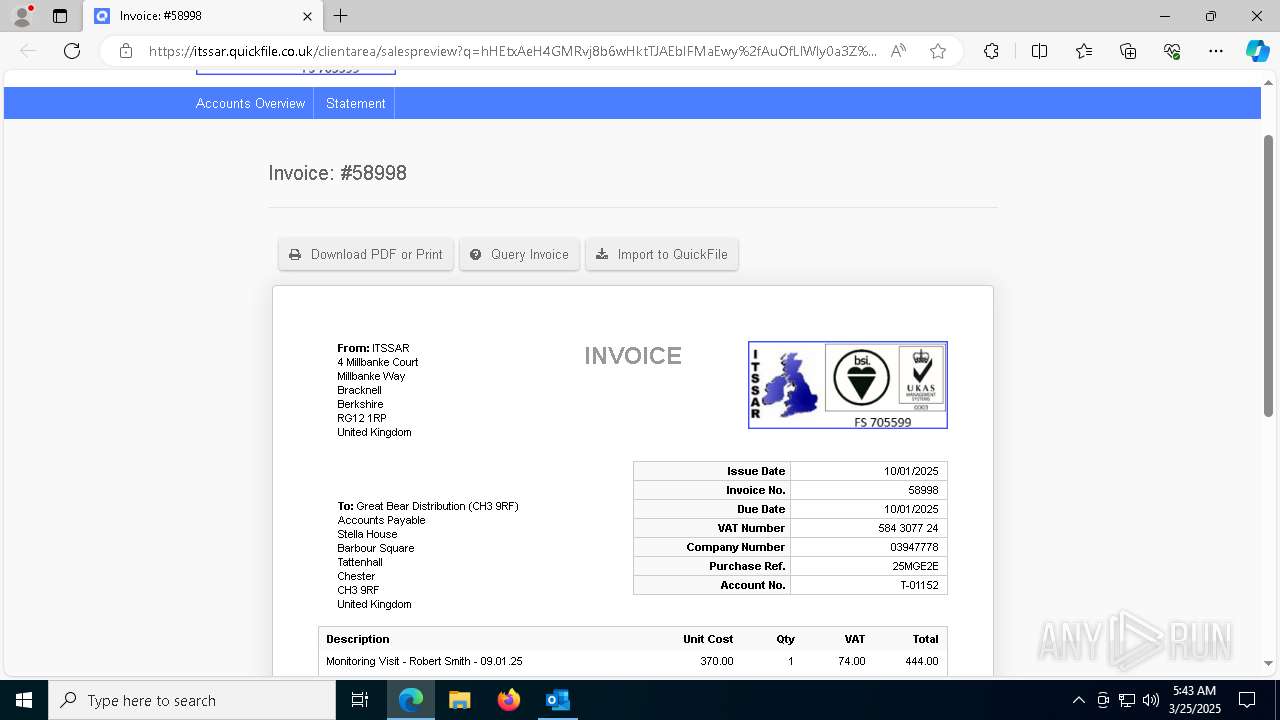Click the scrollbar down arrow
1280x720 pixels.
1268,663
